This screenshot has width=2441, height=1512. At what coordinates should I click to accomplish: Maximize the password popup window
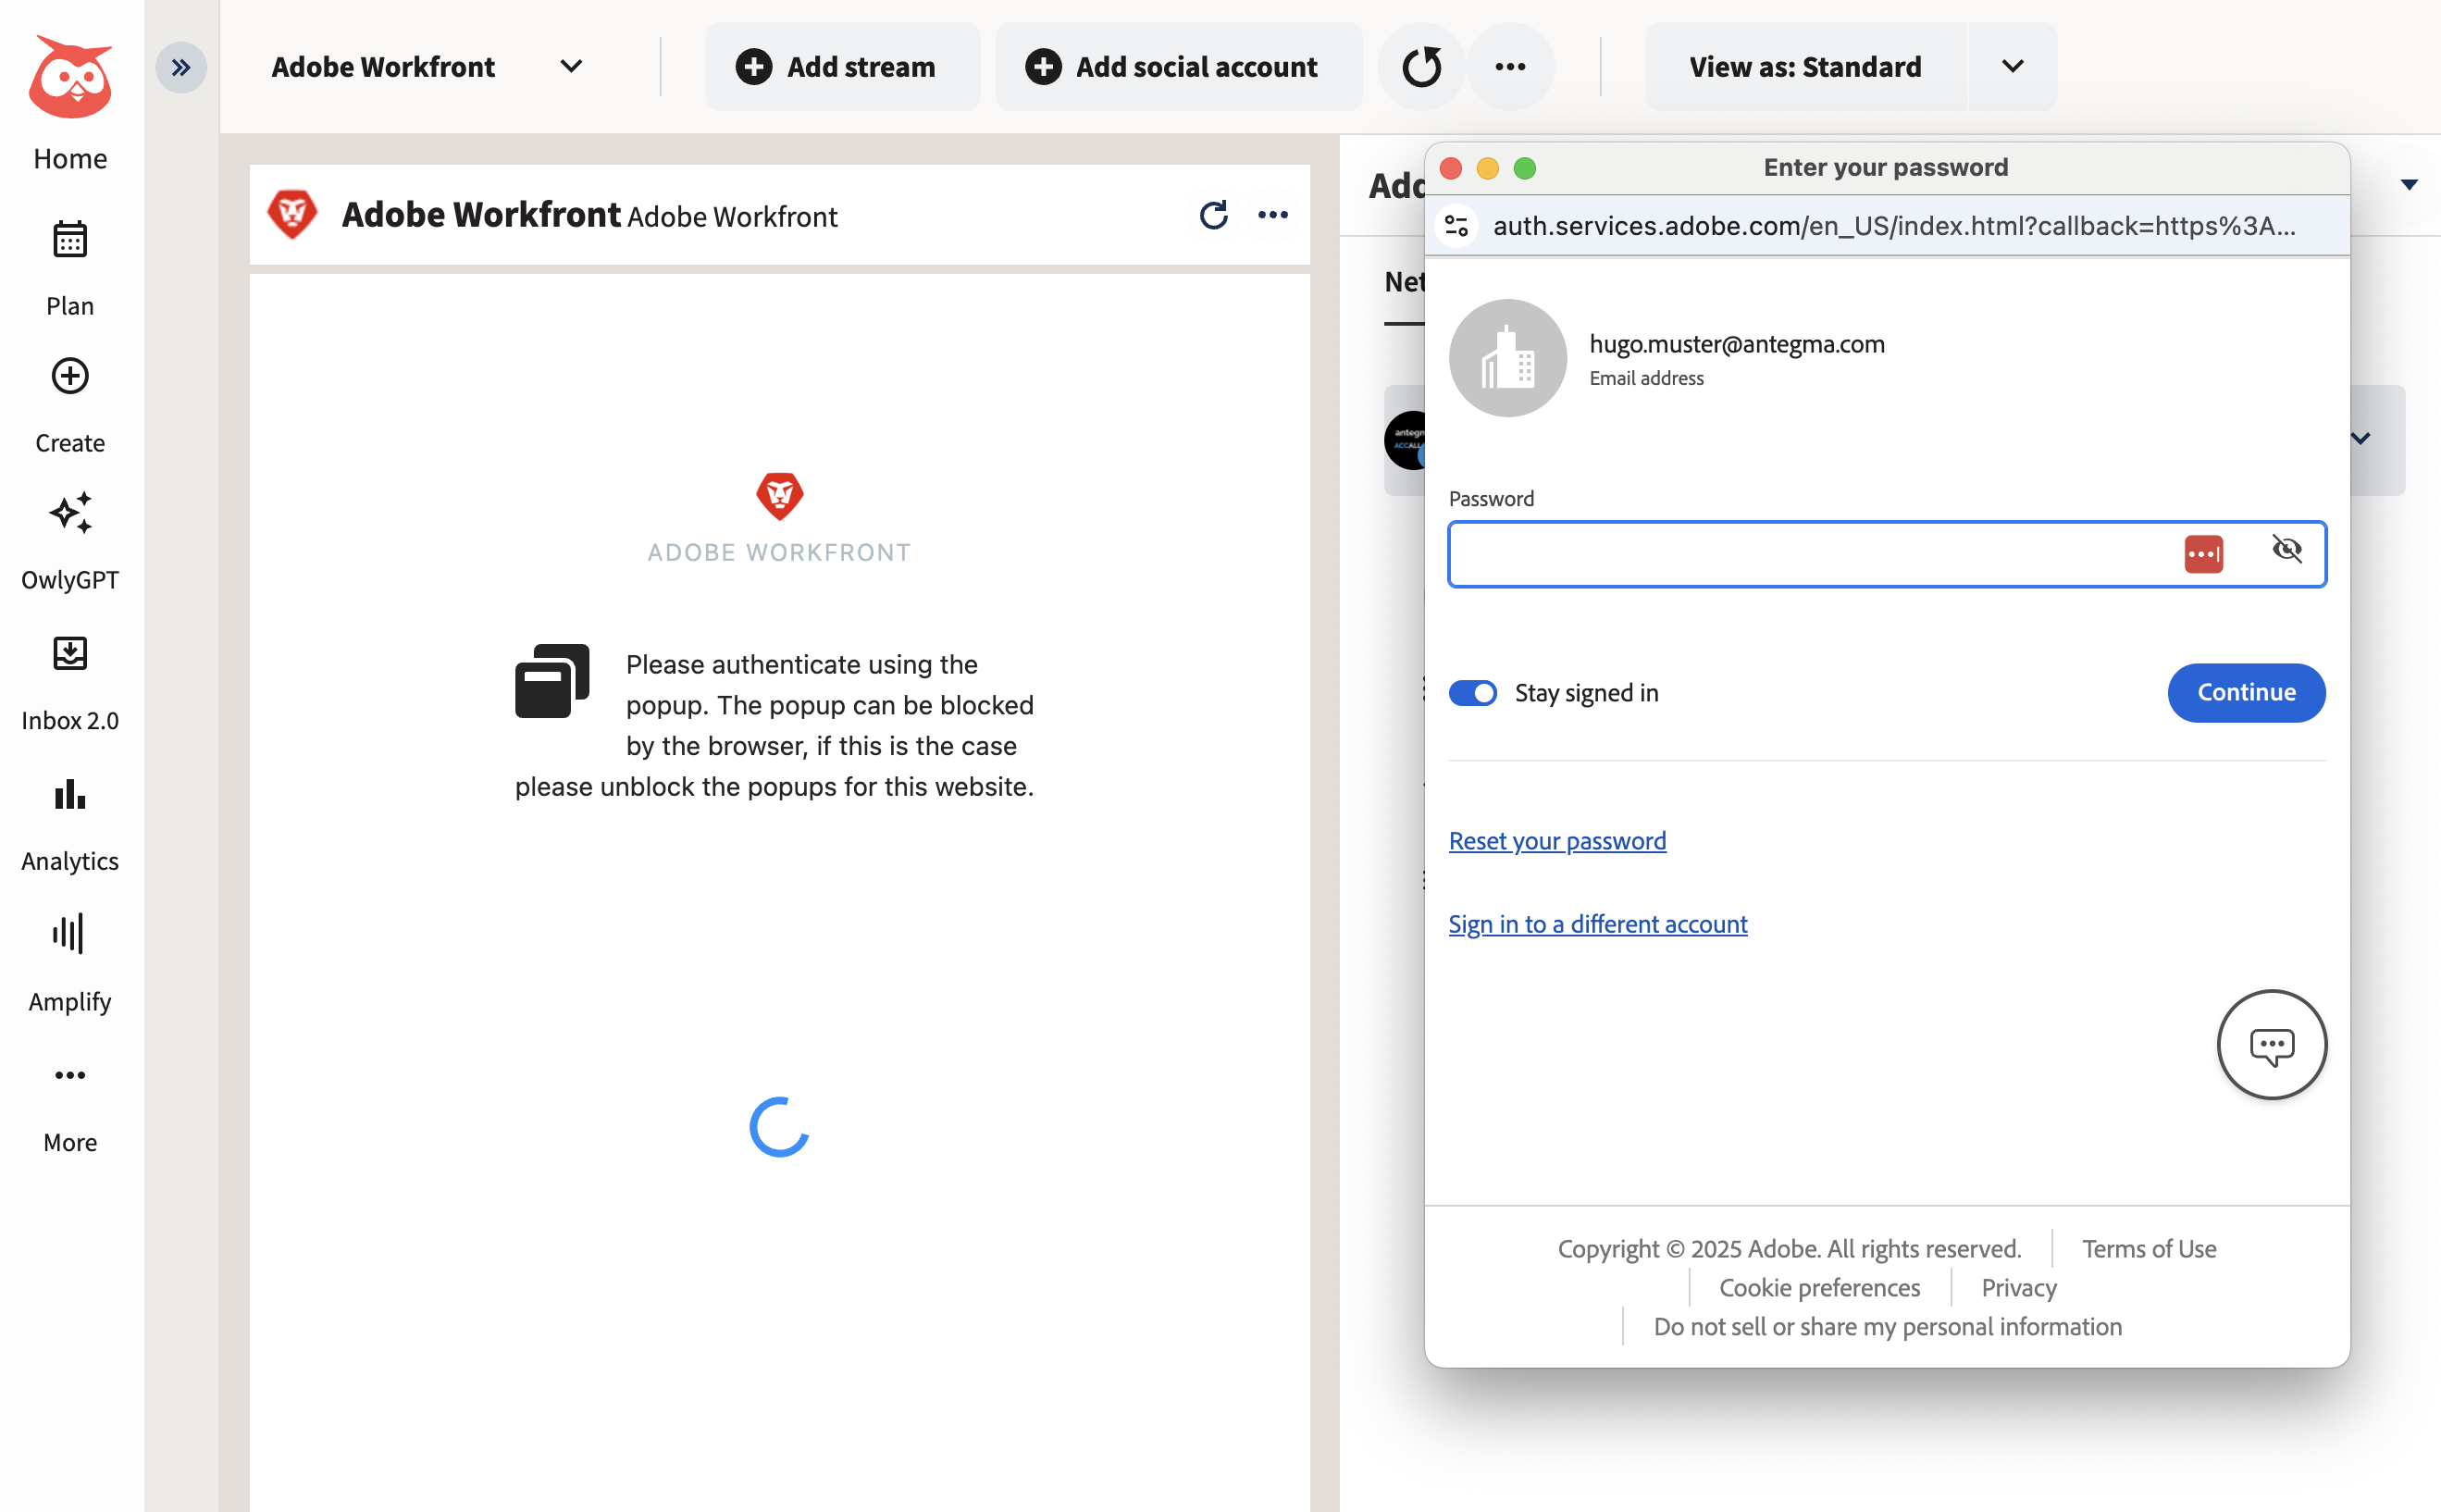(x=1525, y=168)
